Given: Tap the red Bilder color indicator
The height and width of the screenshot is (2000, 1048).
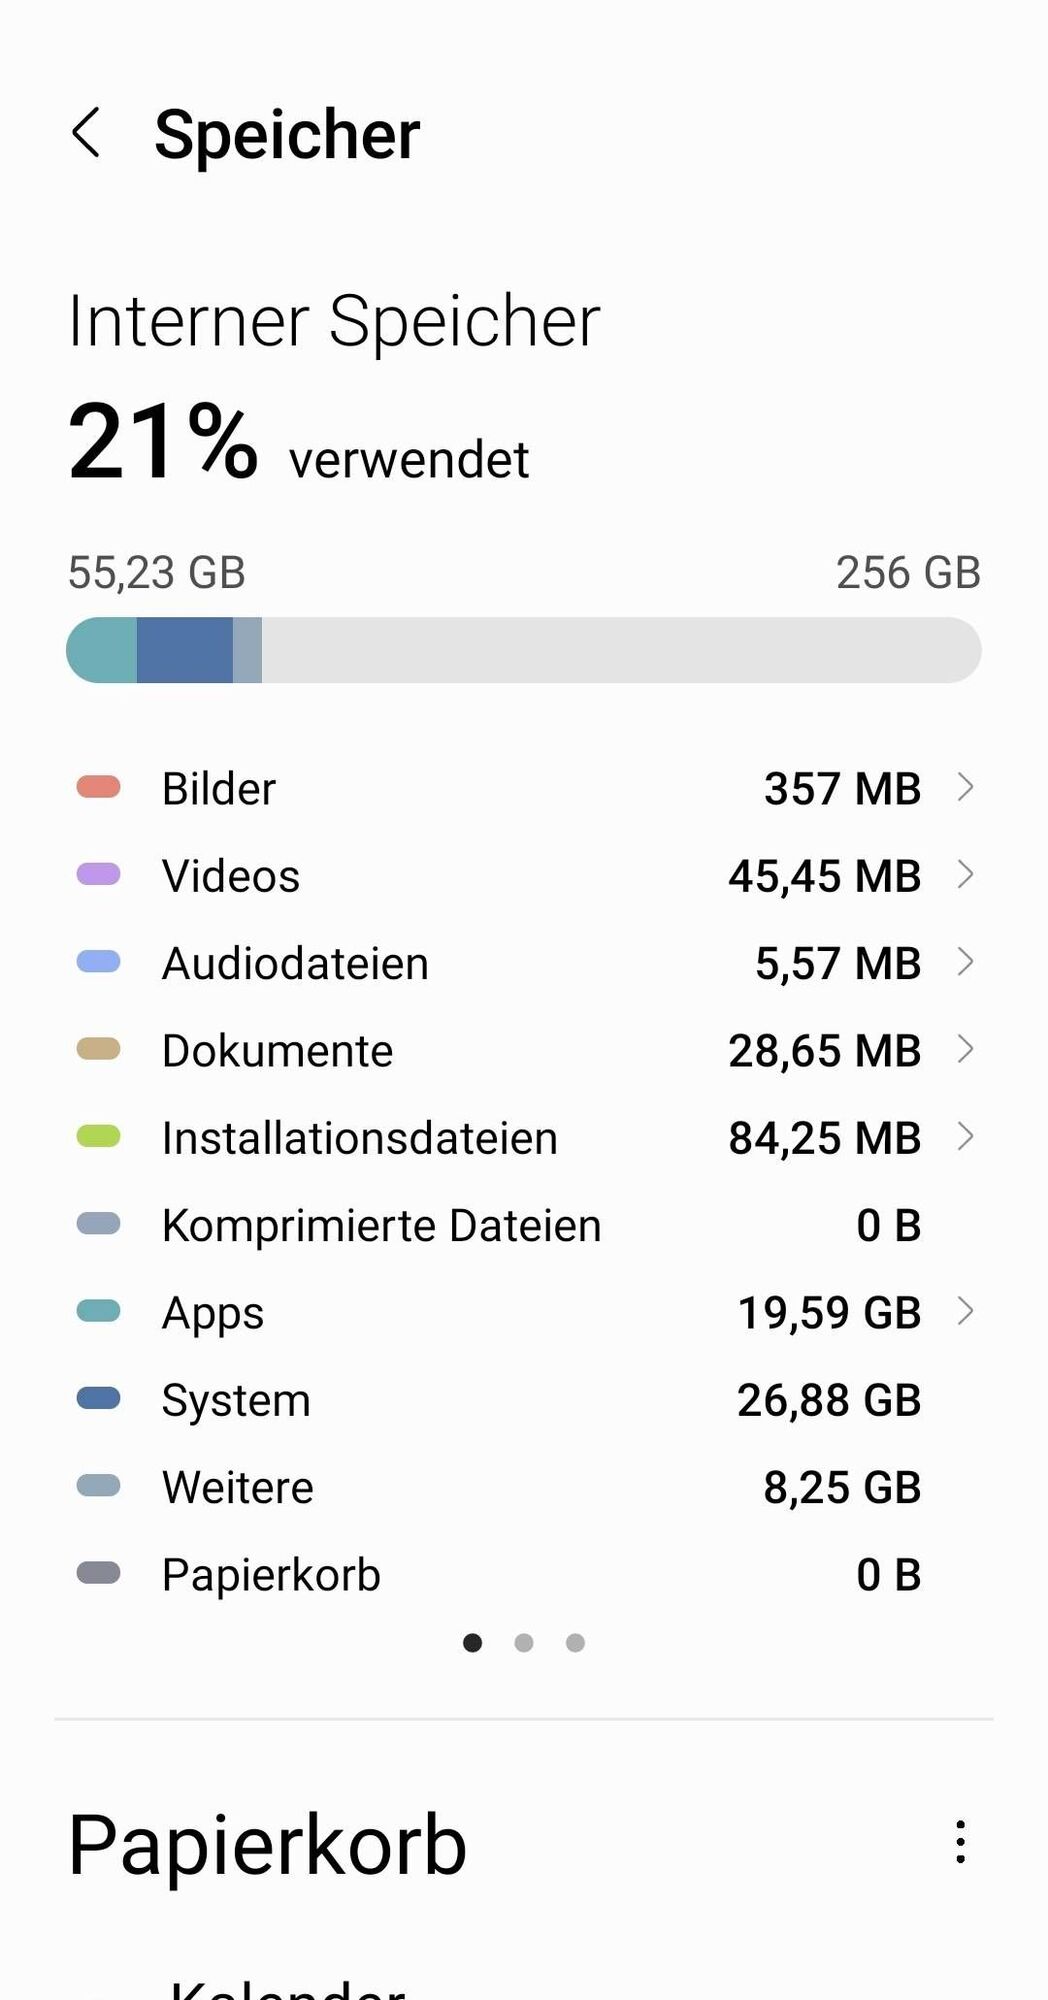Looking at the screenshot, I should pyautogui.click(x=98, y=788).
